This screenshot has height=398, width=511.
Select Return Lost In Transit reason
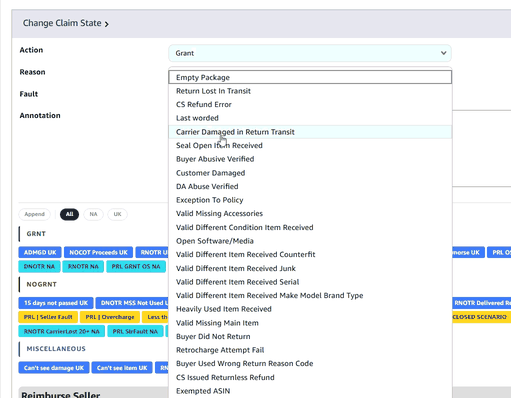310,91
